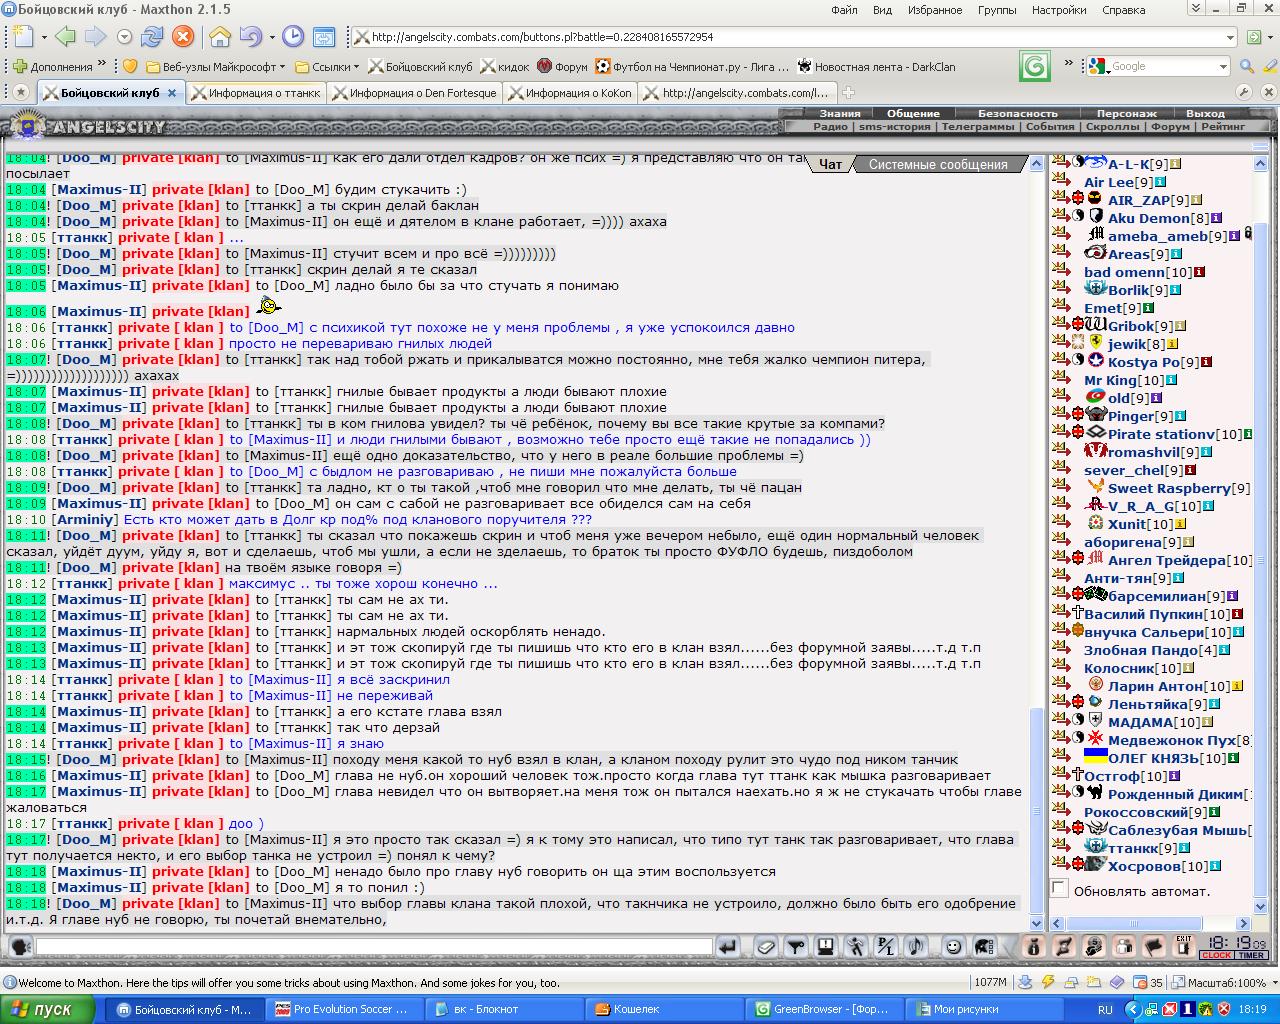Click the eraser icon to clear chat

(x=765, y=946)
